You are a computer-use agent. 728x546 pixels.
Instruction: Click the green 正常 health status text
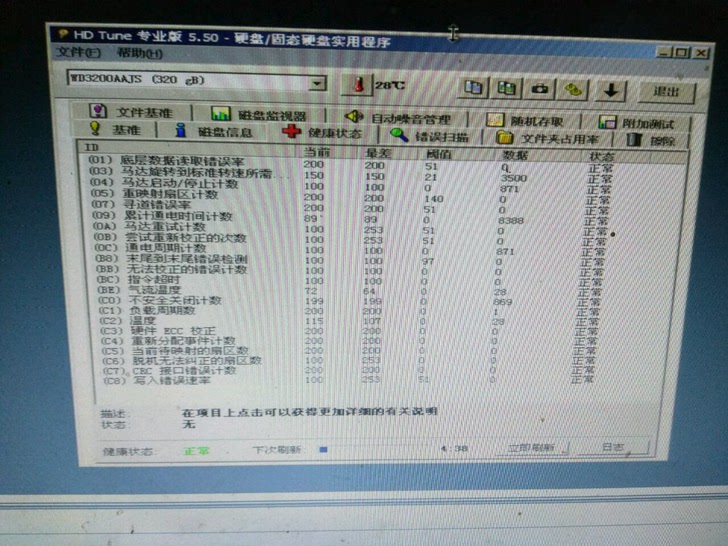pos(196,451)
